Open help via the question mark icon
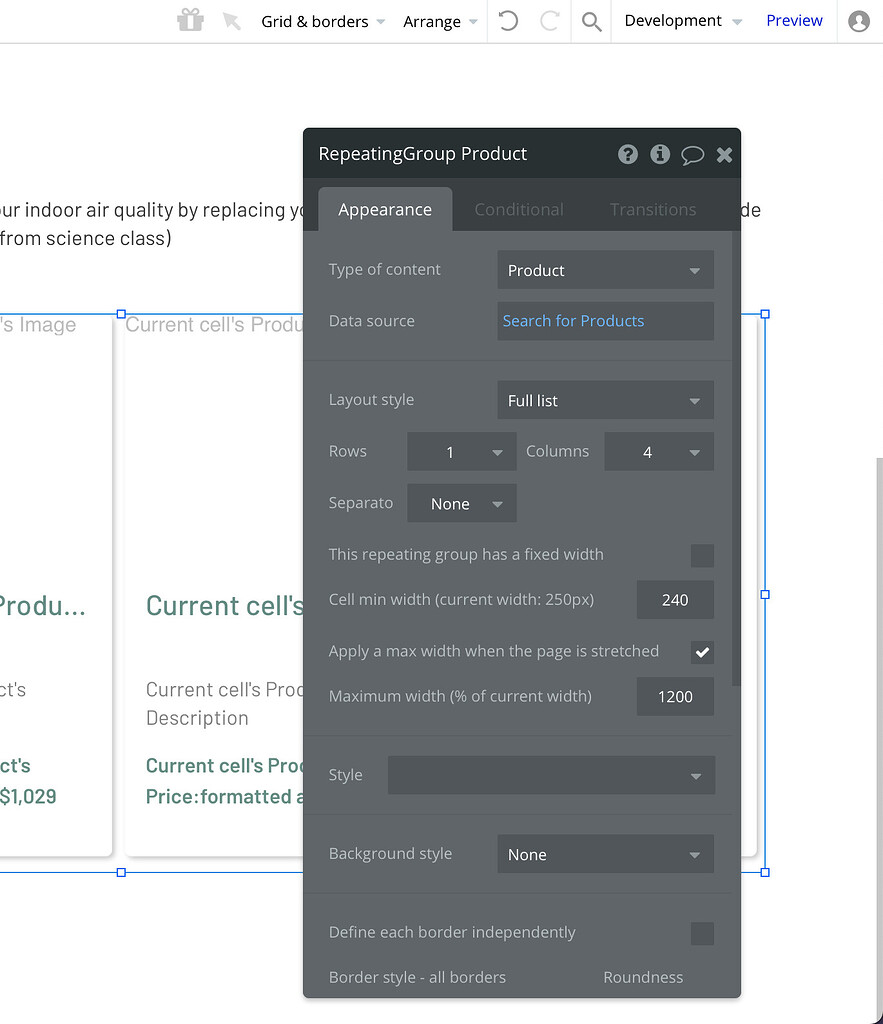 (x=628, y=154)
